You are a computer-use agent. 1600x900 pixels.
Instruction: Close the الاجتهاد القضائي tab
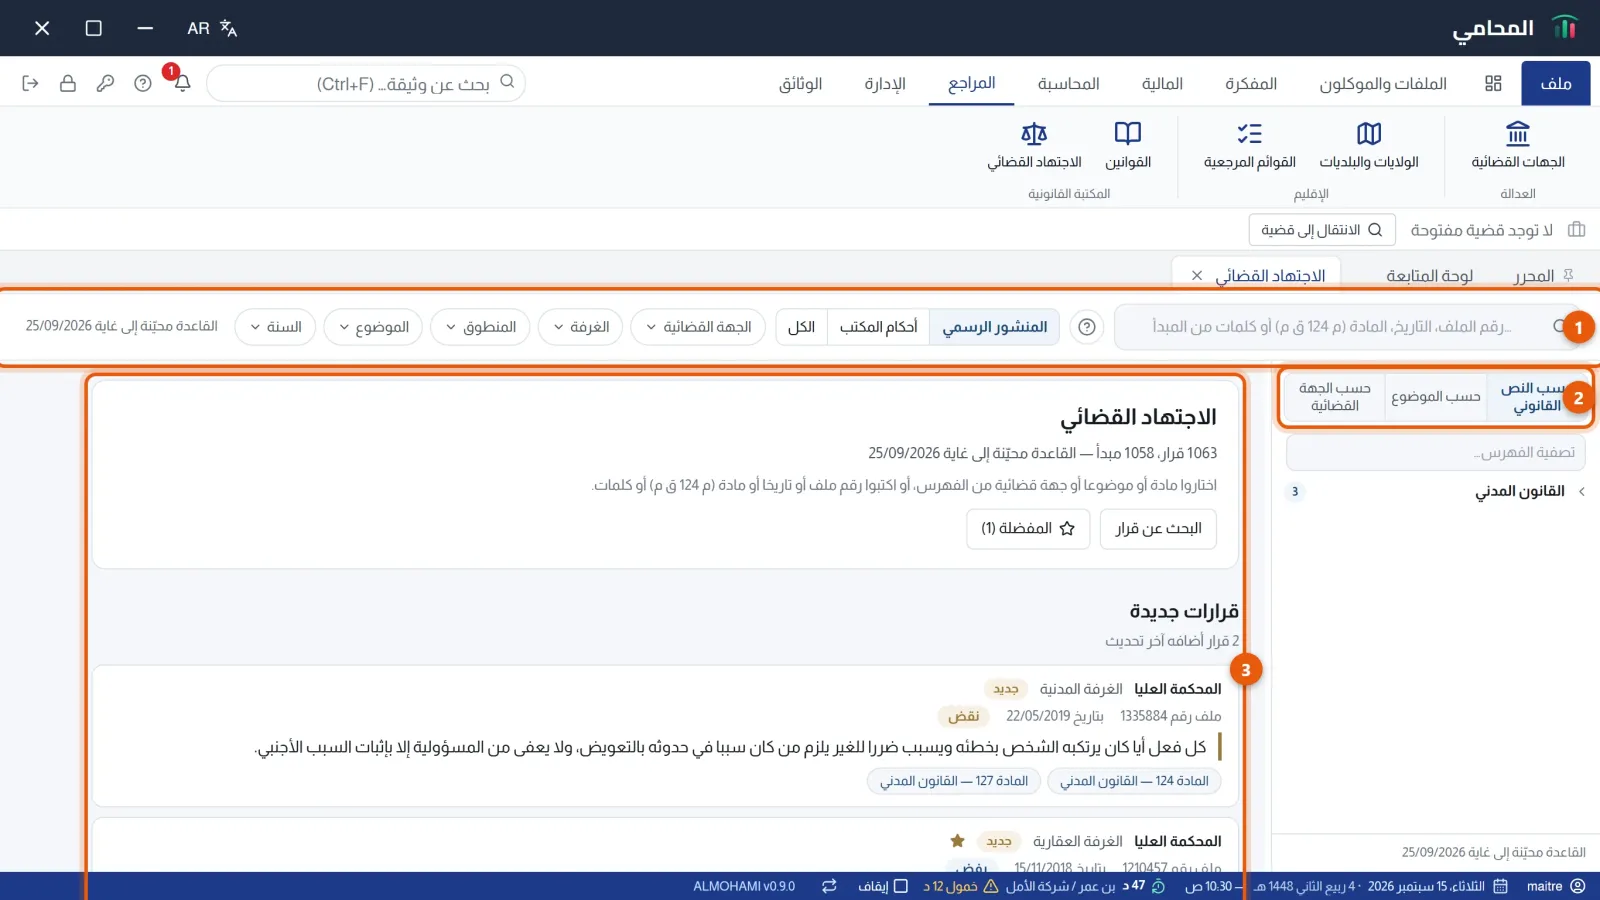(x=1196, y=275)
